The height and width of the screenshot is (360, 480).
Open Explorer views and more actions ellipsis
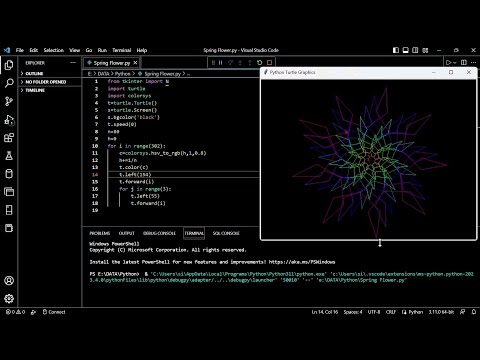coord(73,63)
